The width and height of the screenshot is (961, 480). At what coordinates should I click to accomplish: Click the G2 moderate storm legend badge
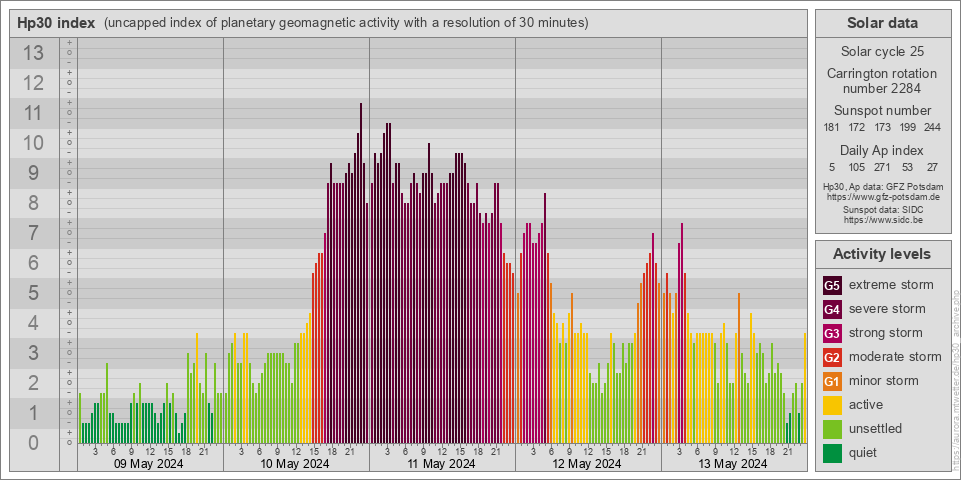click(832, 357)
